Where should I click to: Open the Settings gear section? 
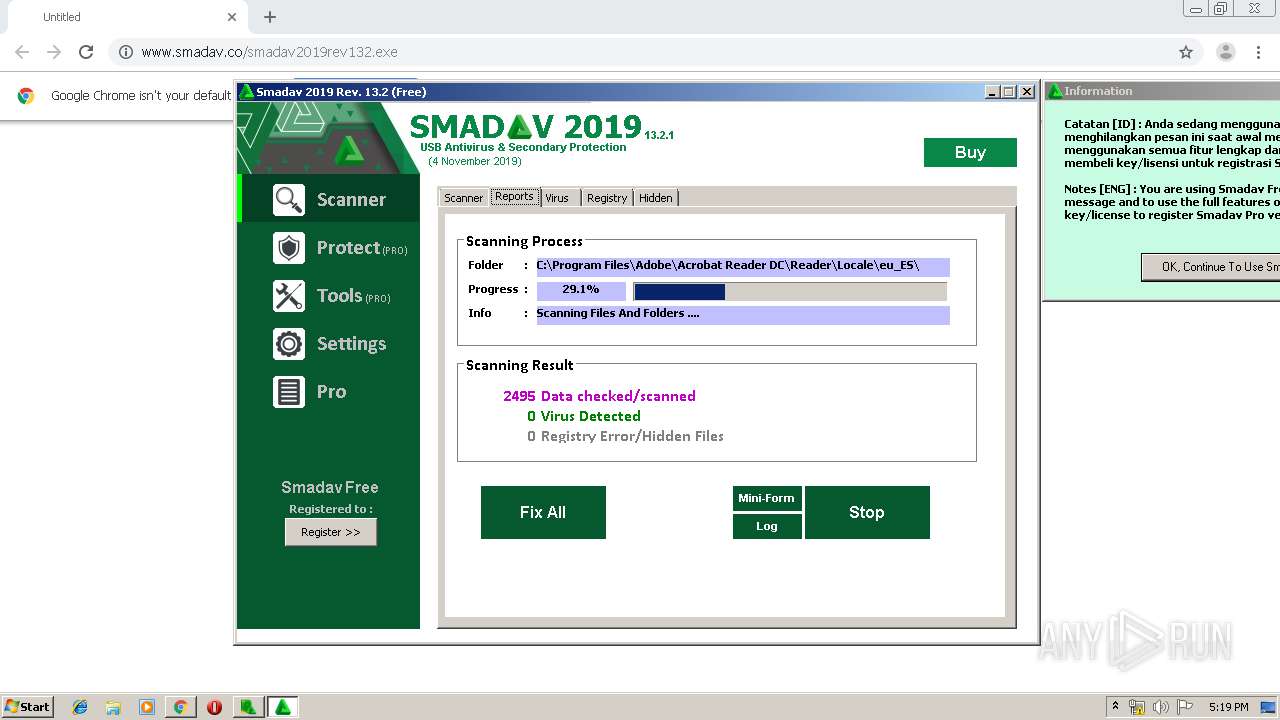(329, 344)
